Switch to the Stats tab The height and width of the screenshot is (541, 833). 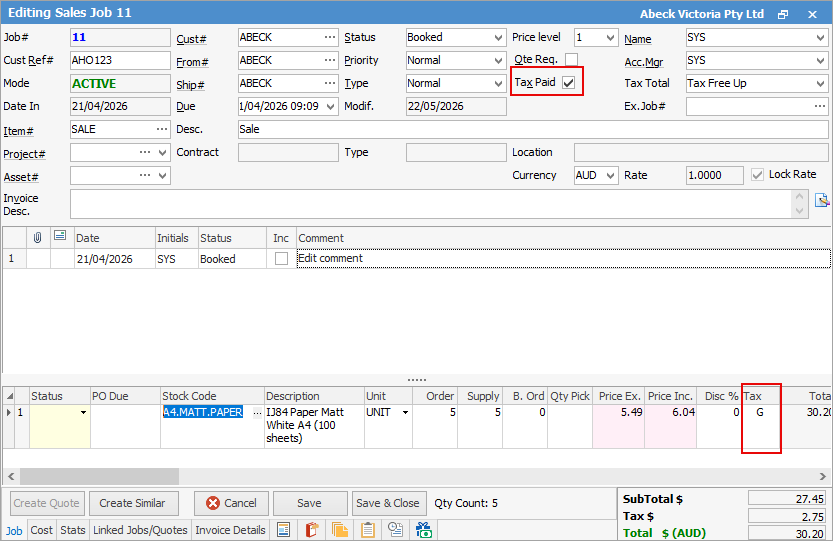tap(73, 530)
